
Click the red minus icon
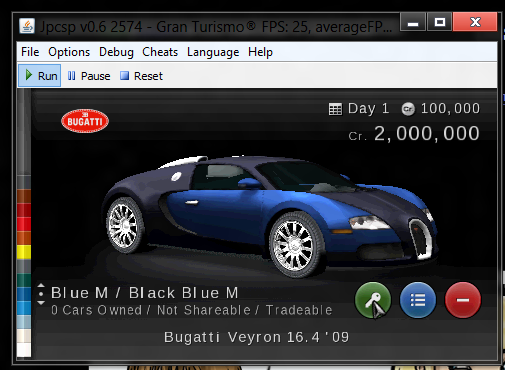(x=463, y=300)
